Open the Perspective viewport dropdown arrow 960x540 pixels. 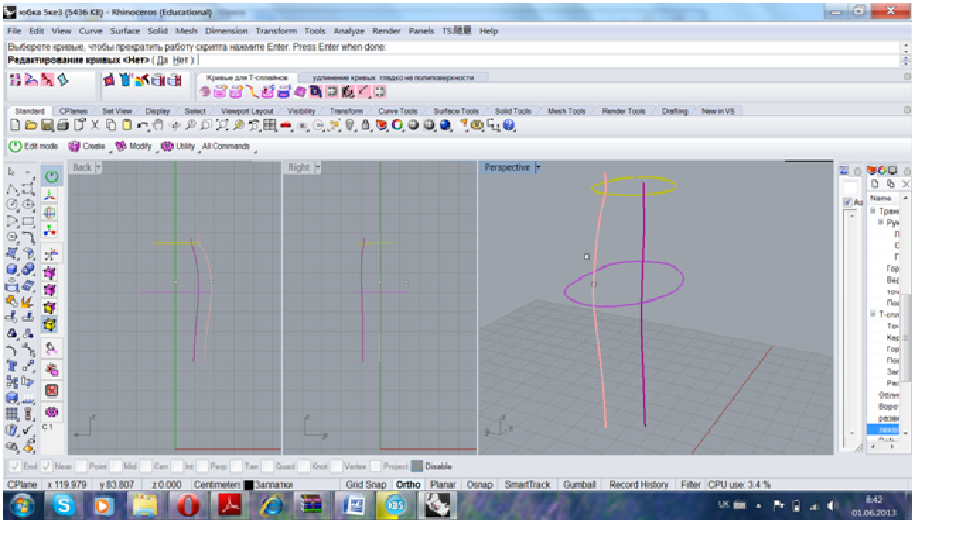click(537, 168)
